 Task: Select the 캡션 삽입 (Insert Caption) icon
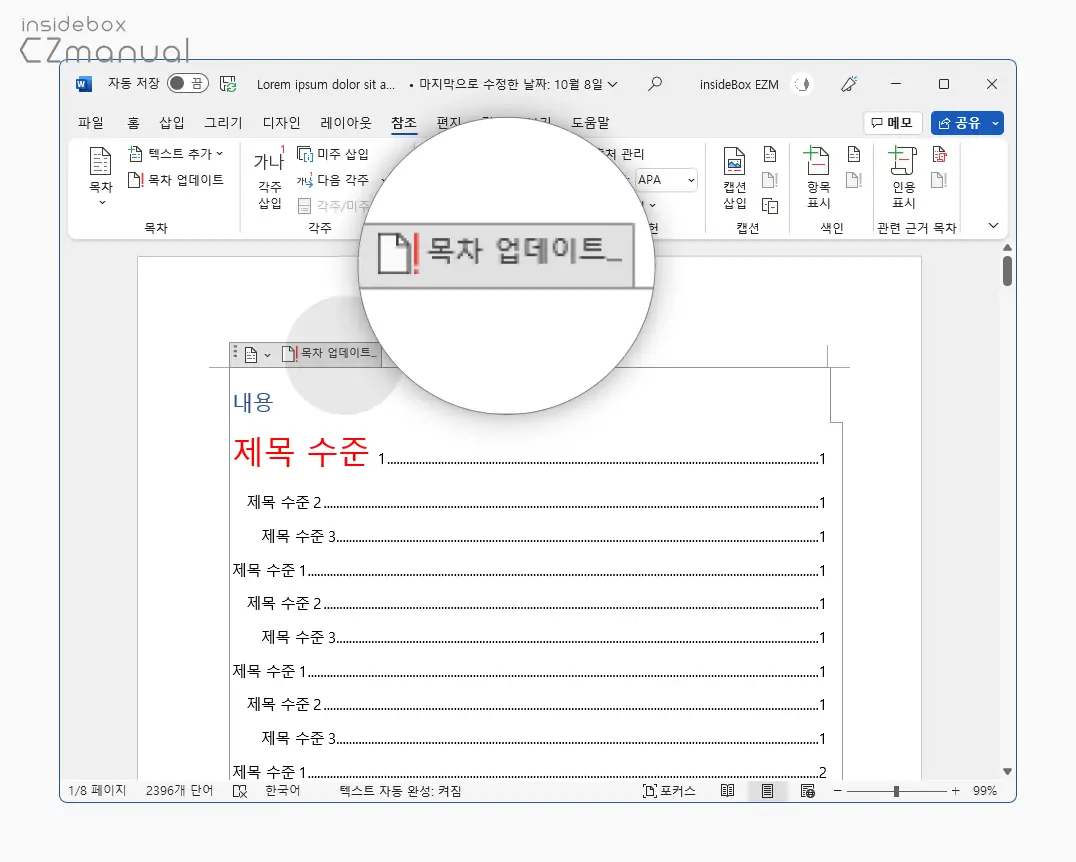735,175
